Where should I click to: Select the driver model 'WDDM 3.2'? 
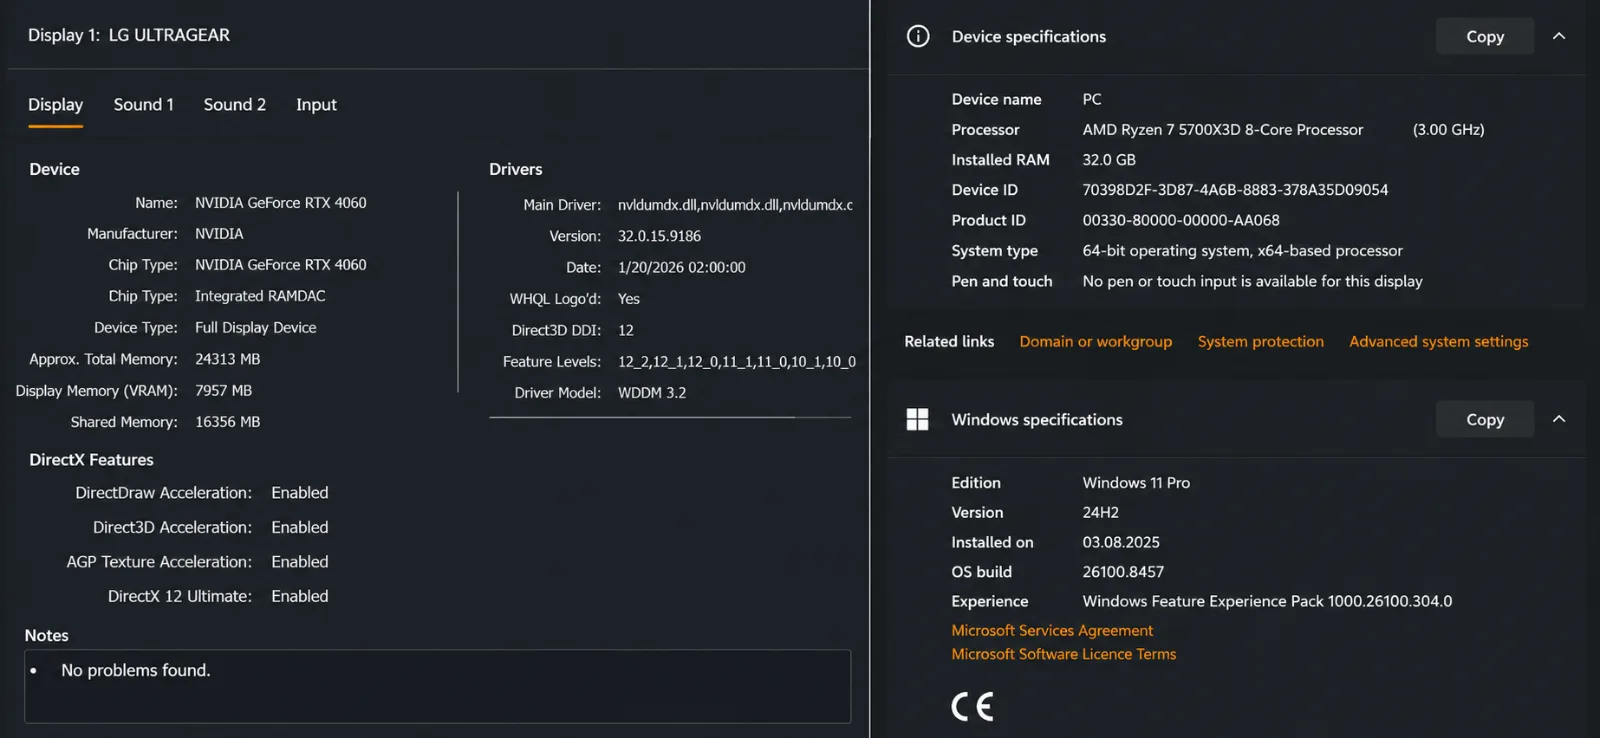pos(652,393)
